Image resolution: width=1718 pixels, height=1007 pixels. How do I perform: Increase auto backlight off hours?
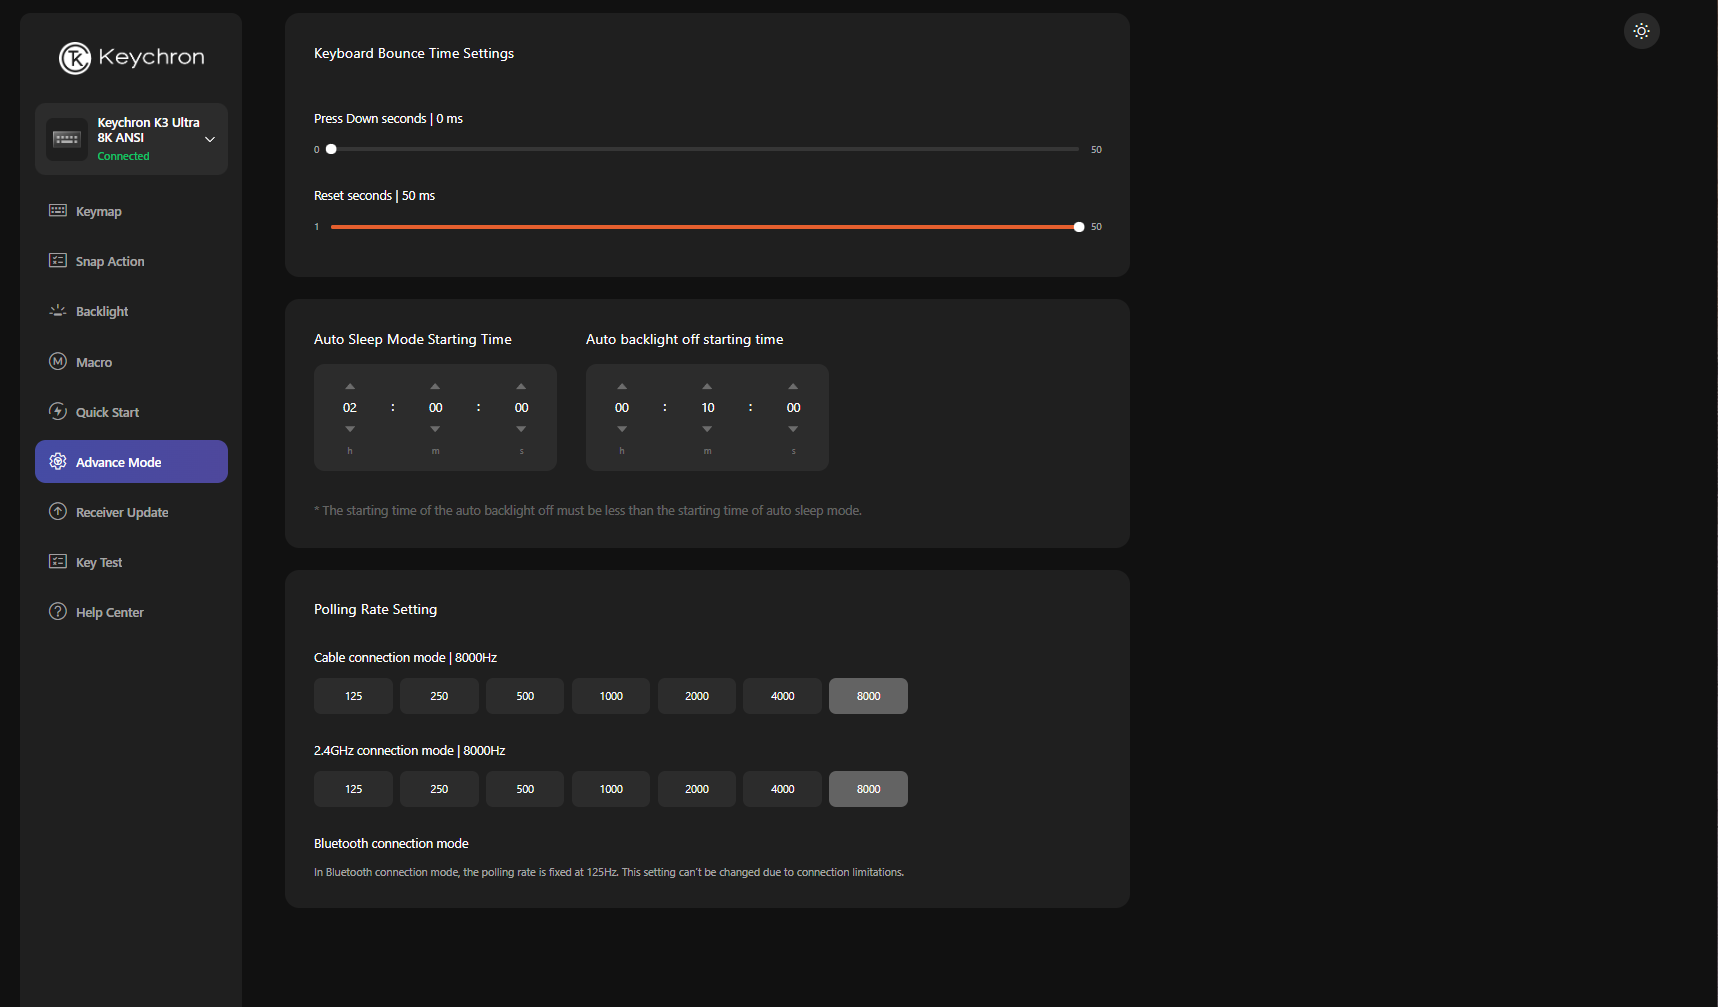622,386
